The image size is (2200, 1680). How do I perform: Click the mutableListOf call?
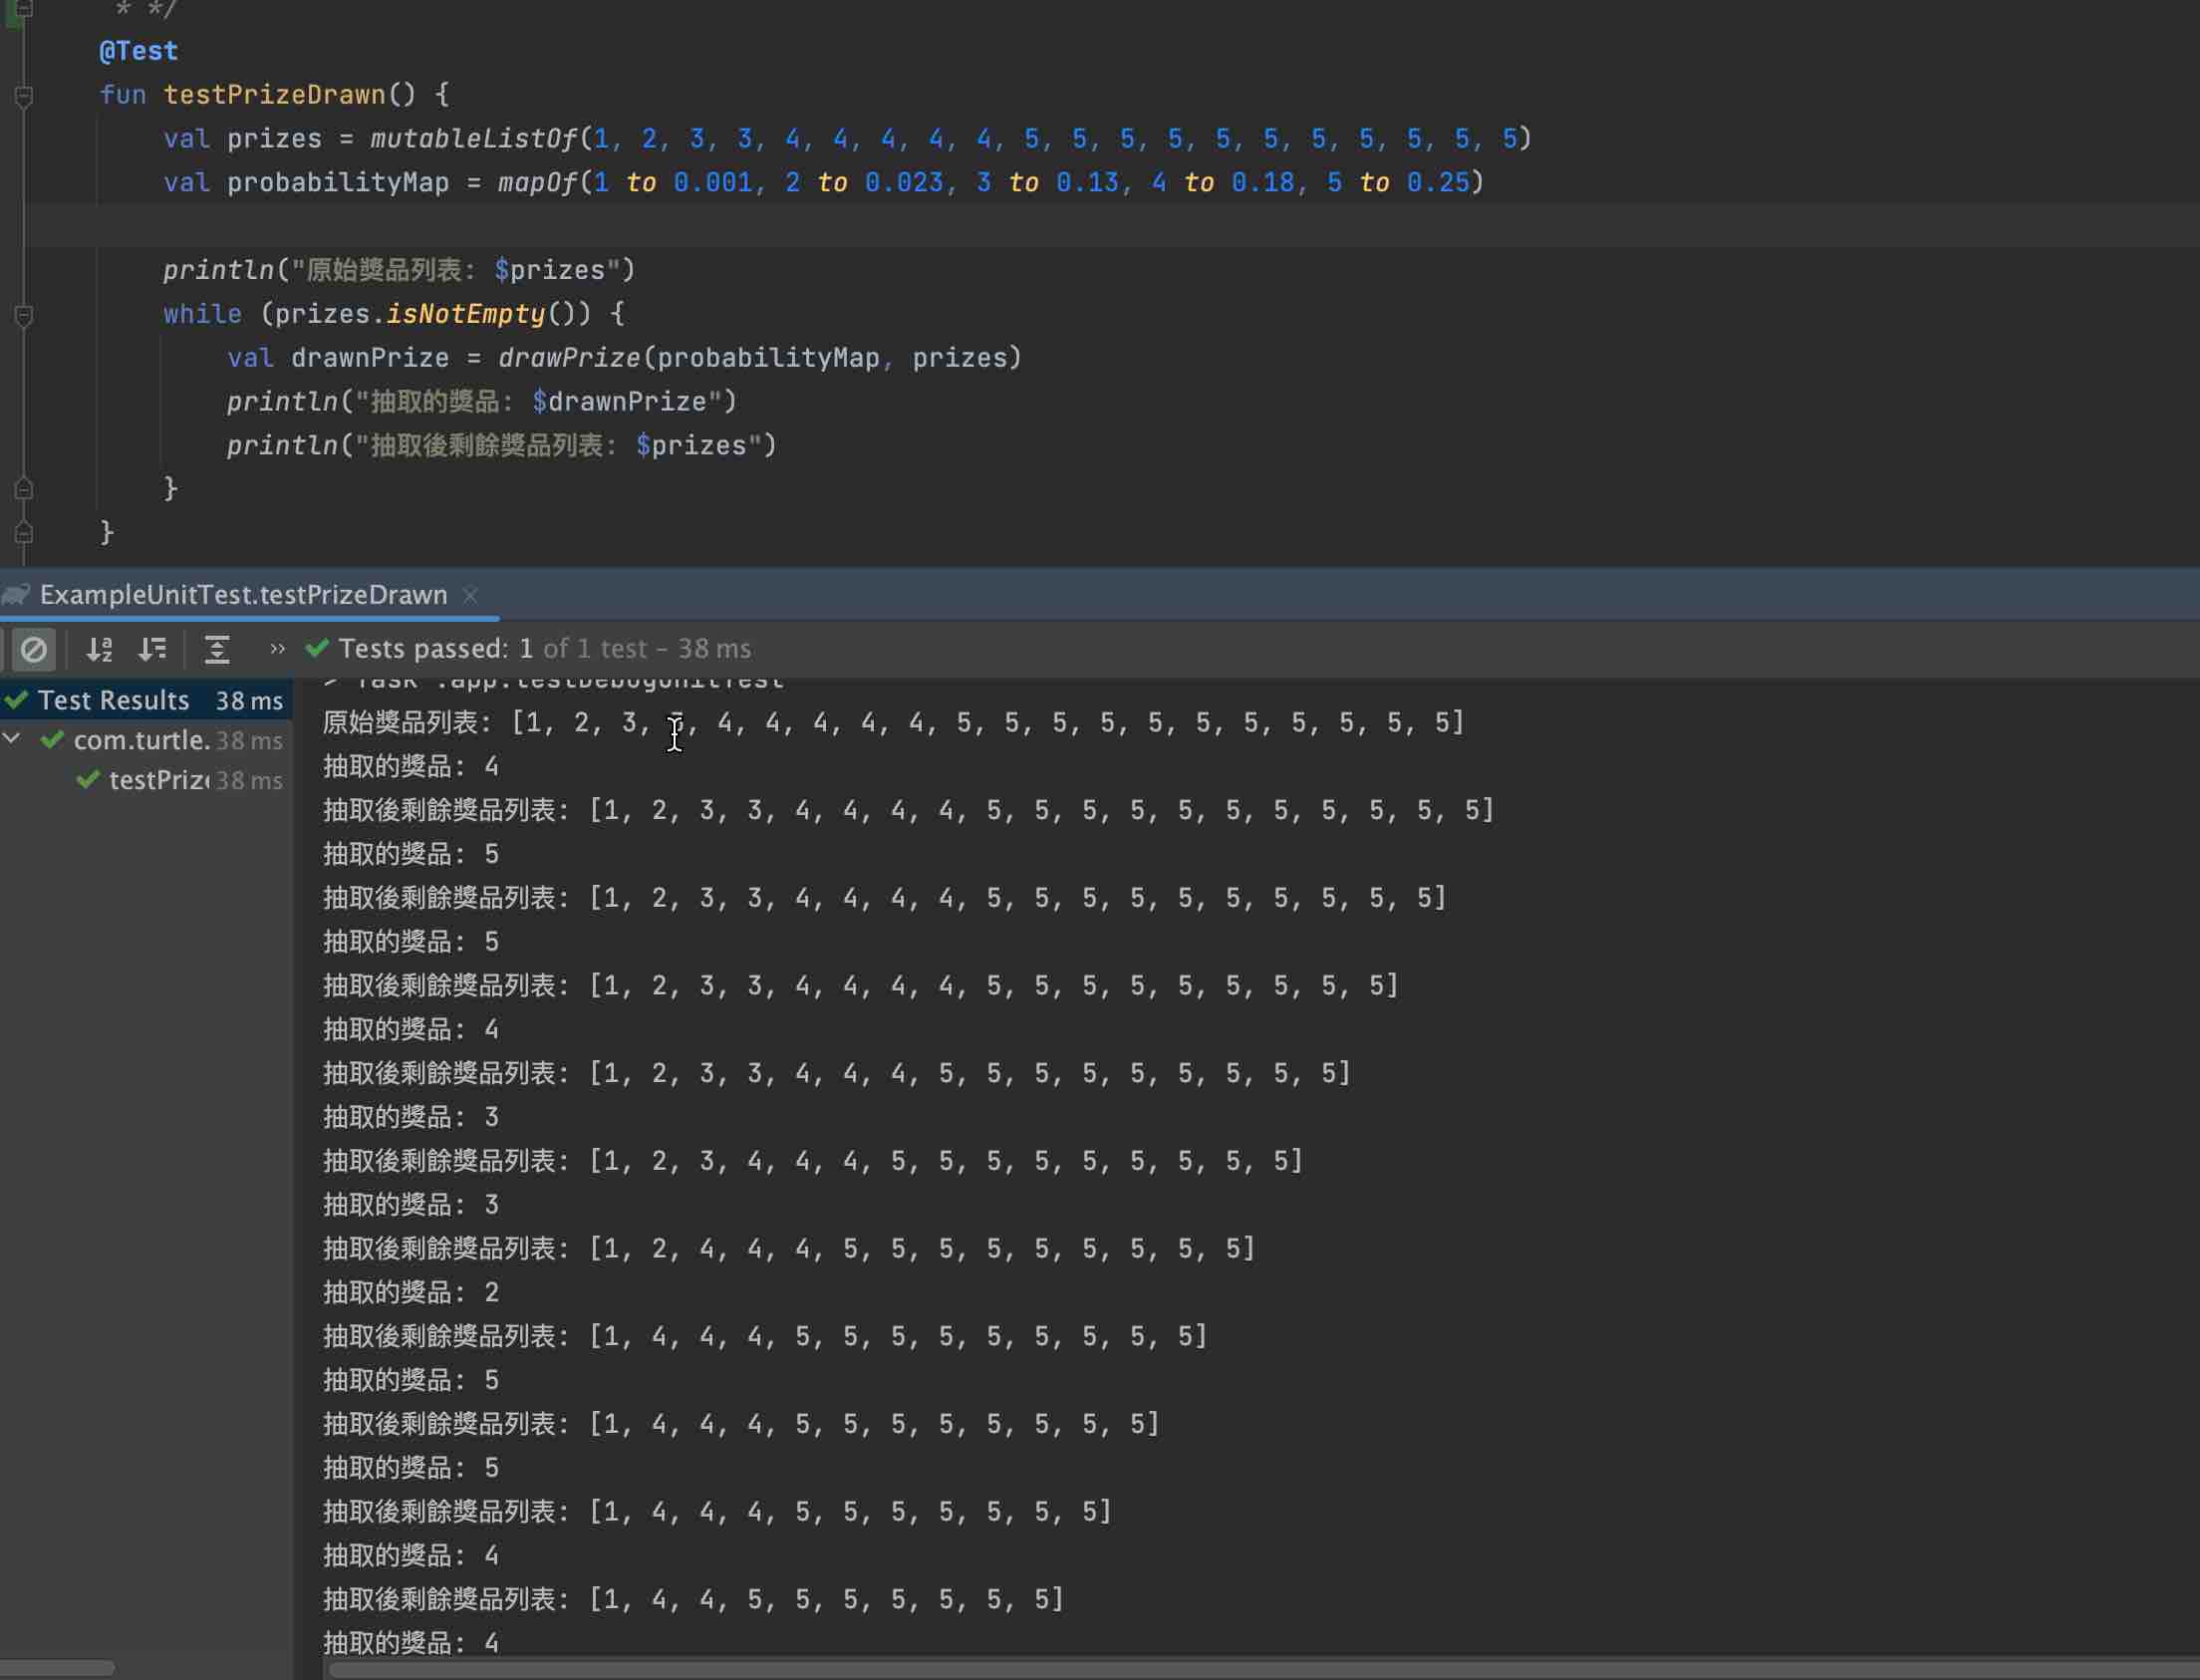[x=475, y=139]
